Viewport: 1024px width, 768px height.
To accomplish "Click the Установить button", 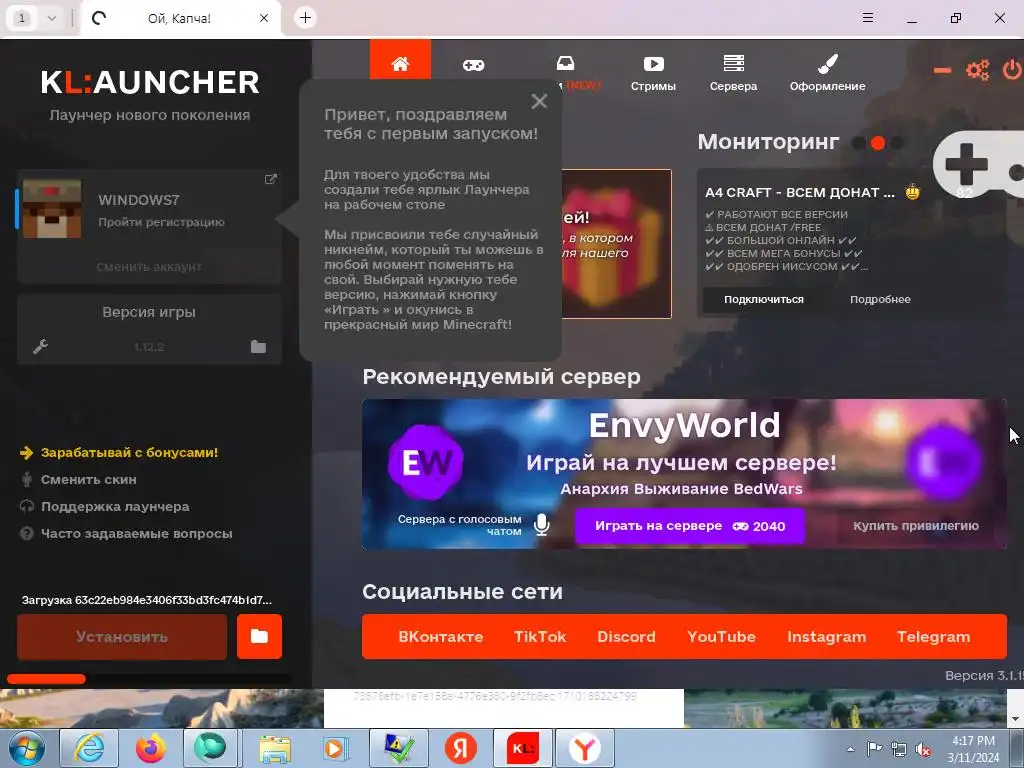I will pos(122,637).
